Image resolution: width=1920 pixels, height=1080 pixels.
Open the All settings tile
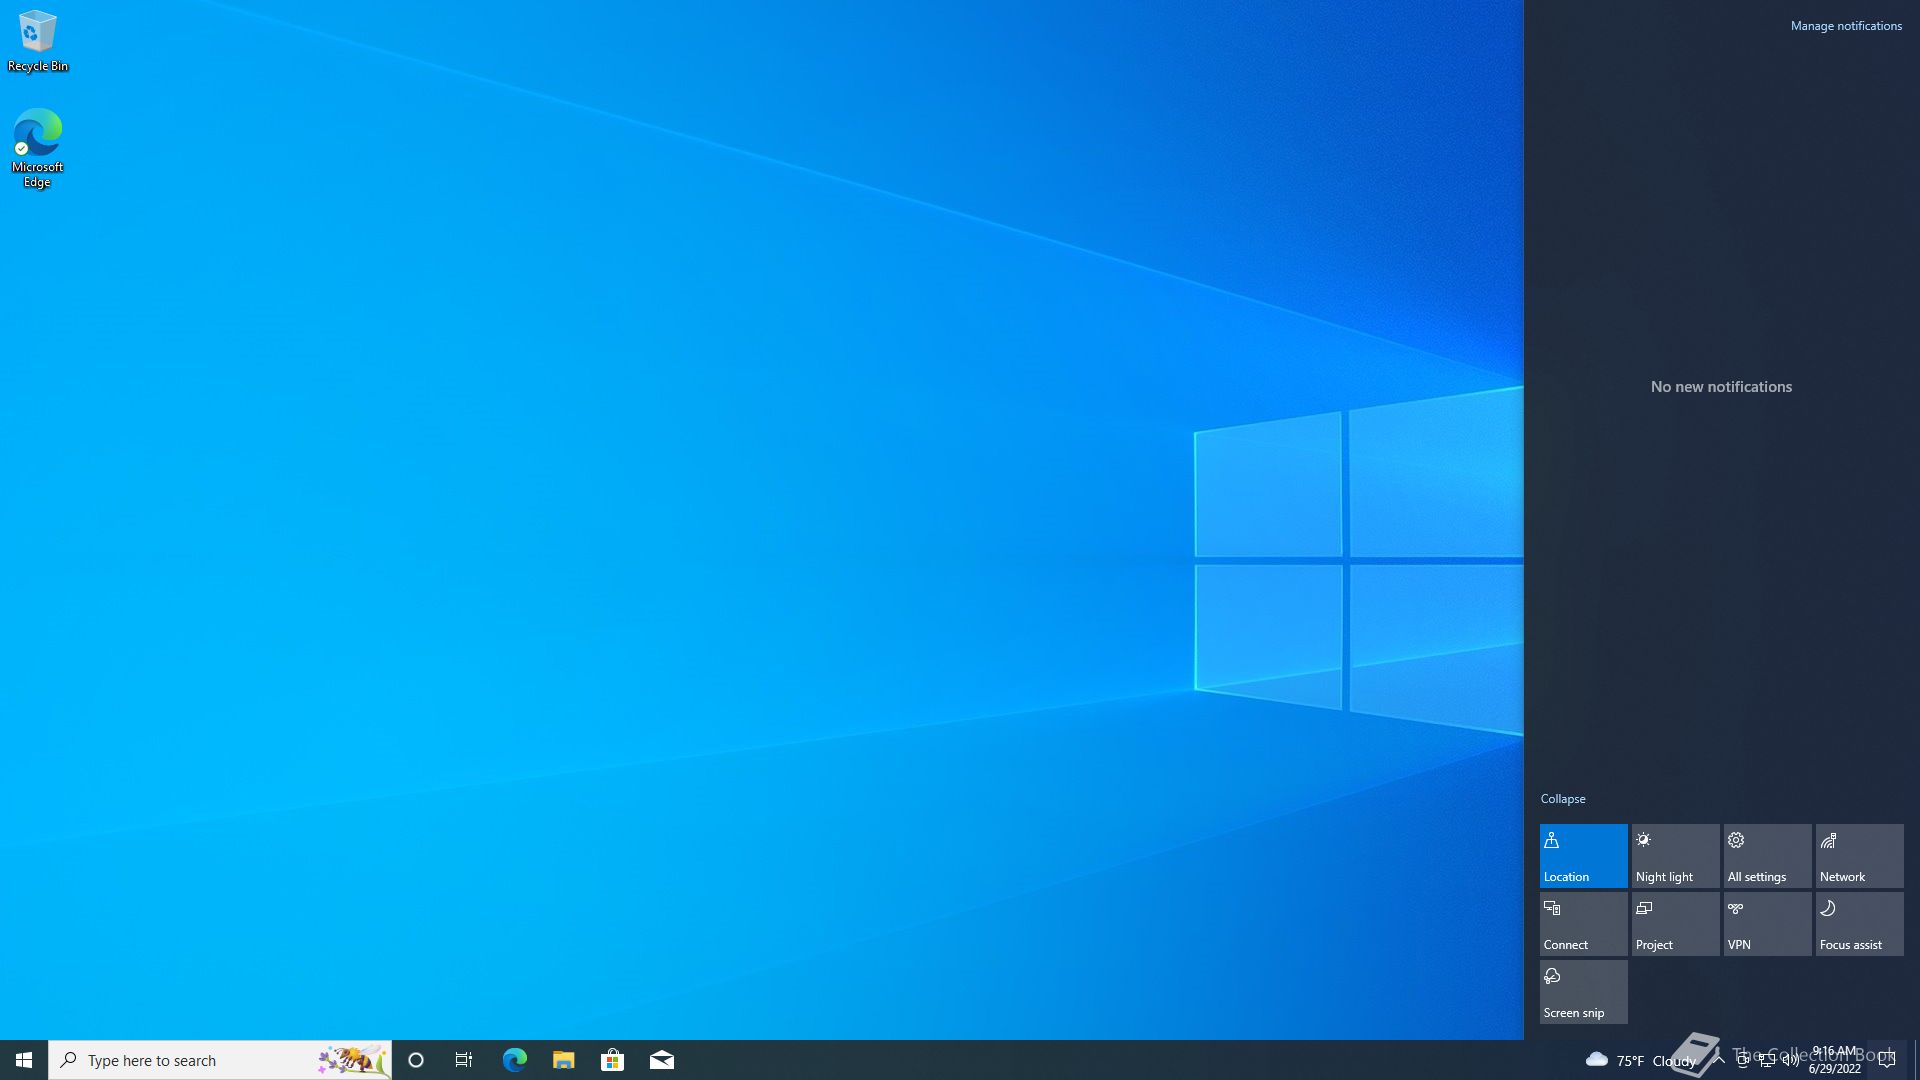pyautogui.click(x=1767, y=855)
